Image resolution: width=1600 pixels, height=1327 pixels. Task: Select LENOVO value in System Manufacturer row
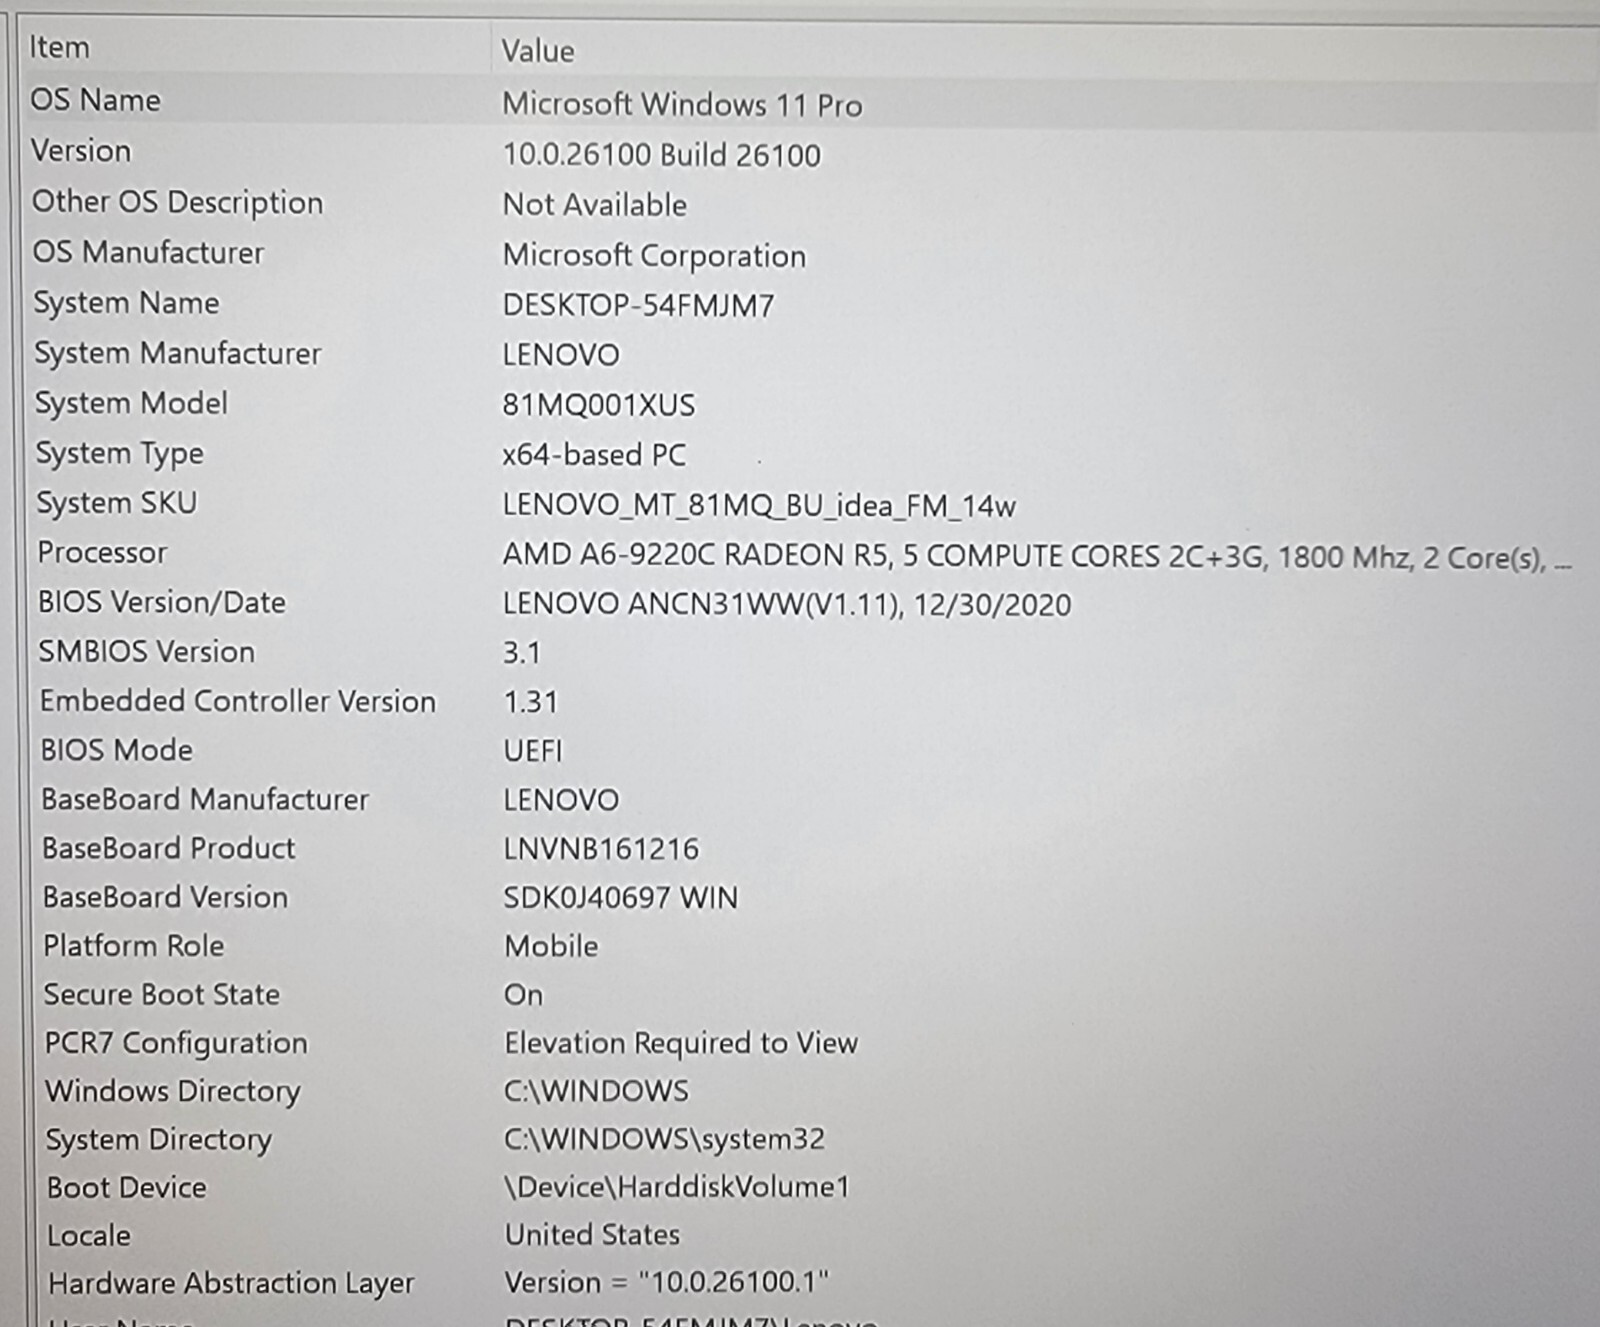[561, 355]
